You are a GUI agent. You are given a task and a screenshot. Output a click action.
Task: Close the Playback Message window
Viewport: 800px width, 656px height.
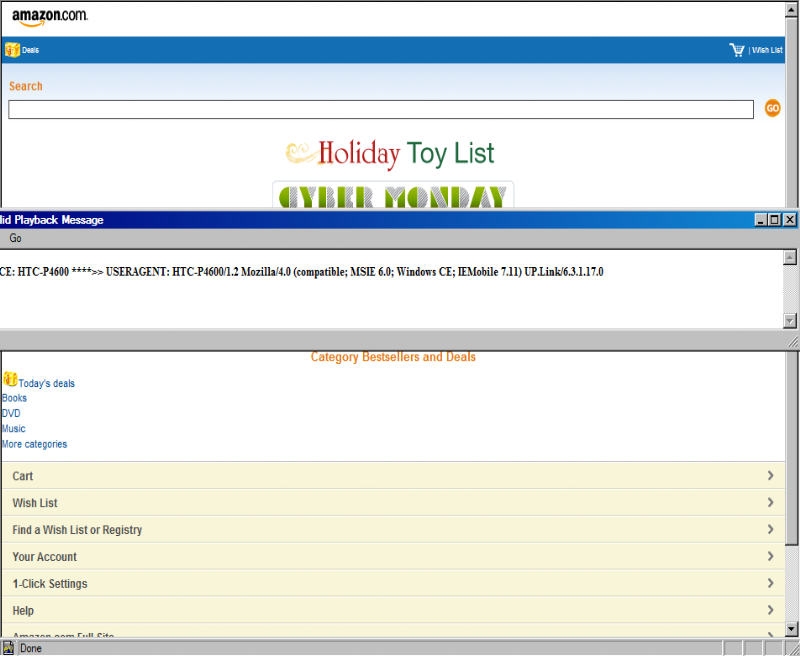click(x=789, y=220)
